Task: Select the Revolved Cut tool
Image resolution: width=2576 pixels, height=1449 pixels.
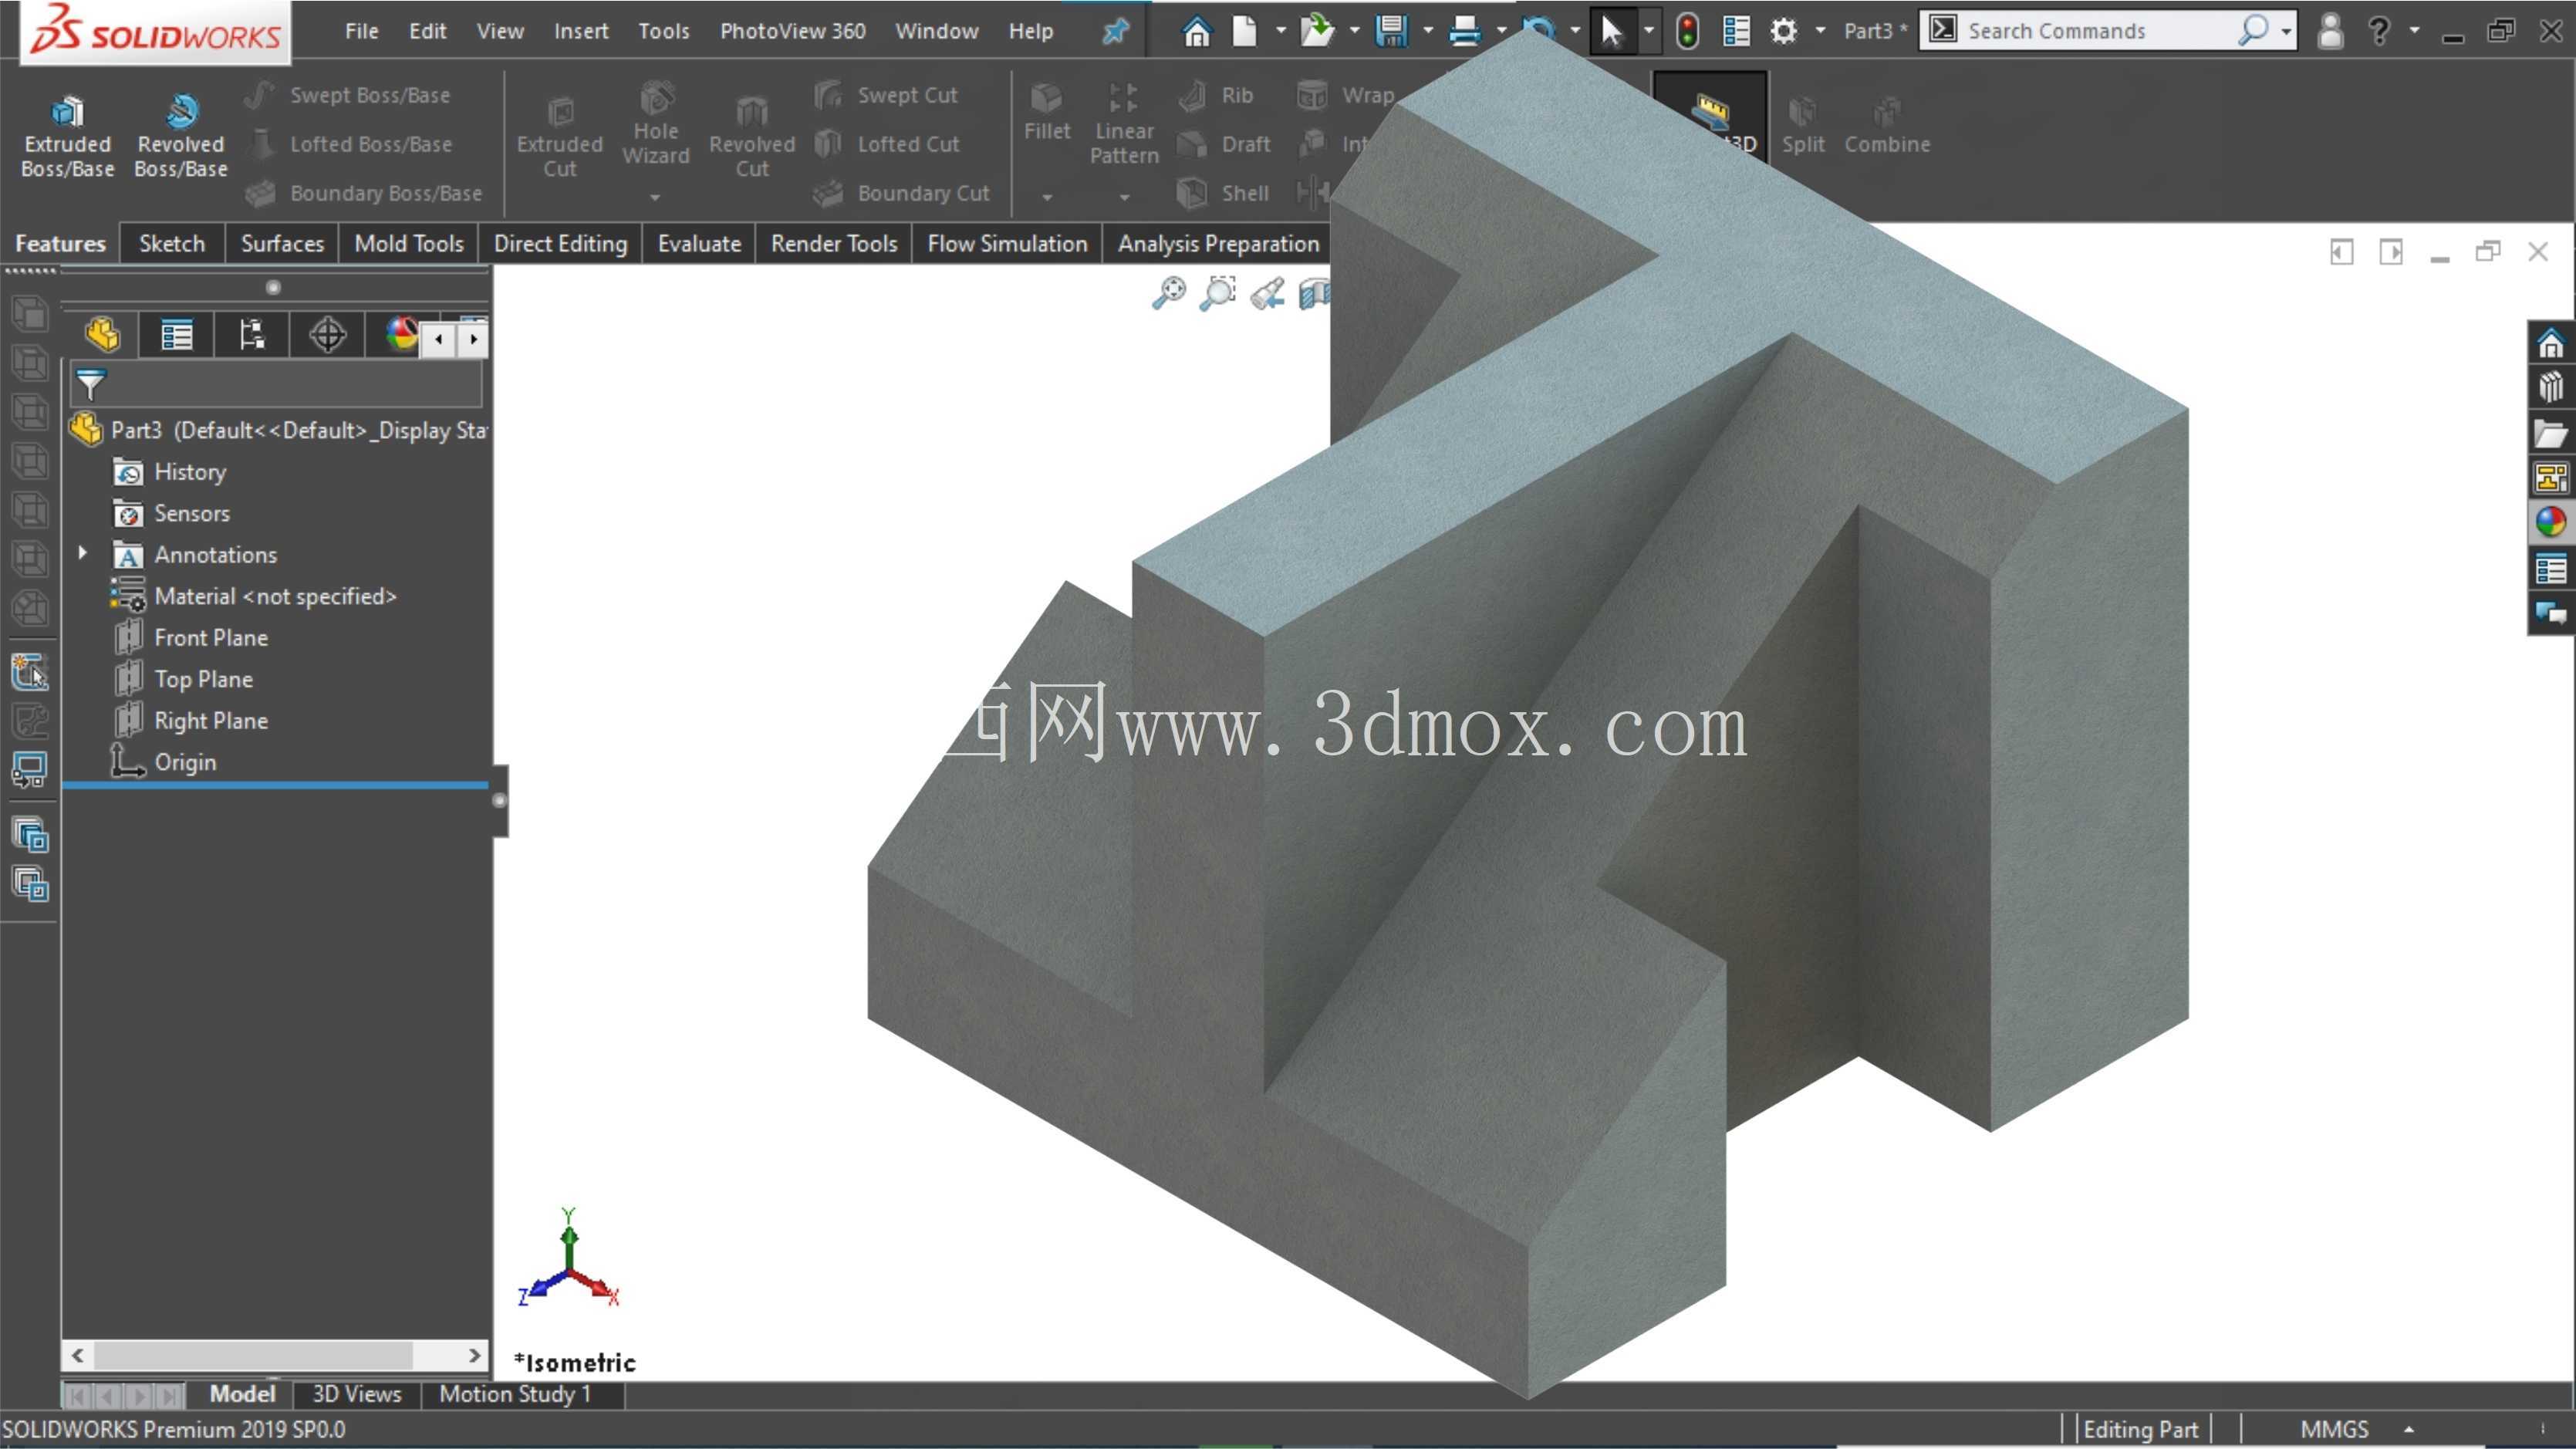Action: [x=752, y=136]
